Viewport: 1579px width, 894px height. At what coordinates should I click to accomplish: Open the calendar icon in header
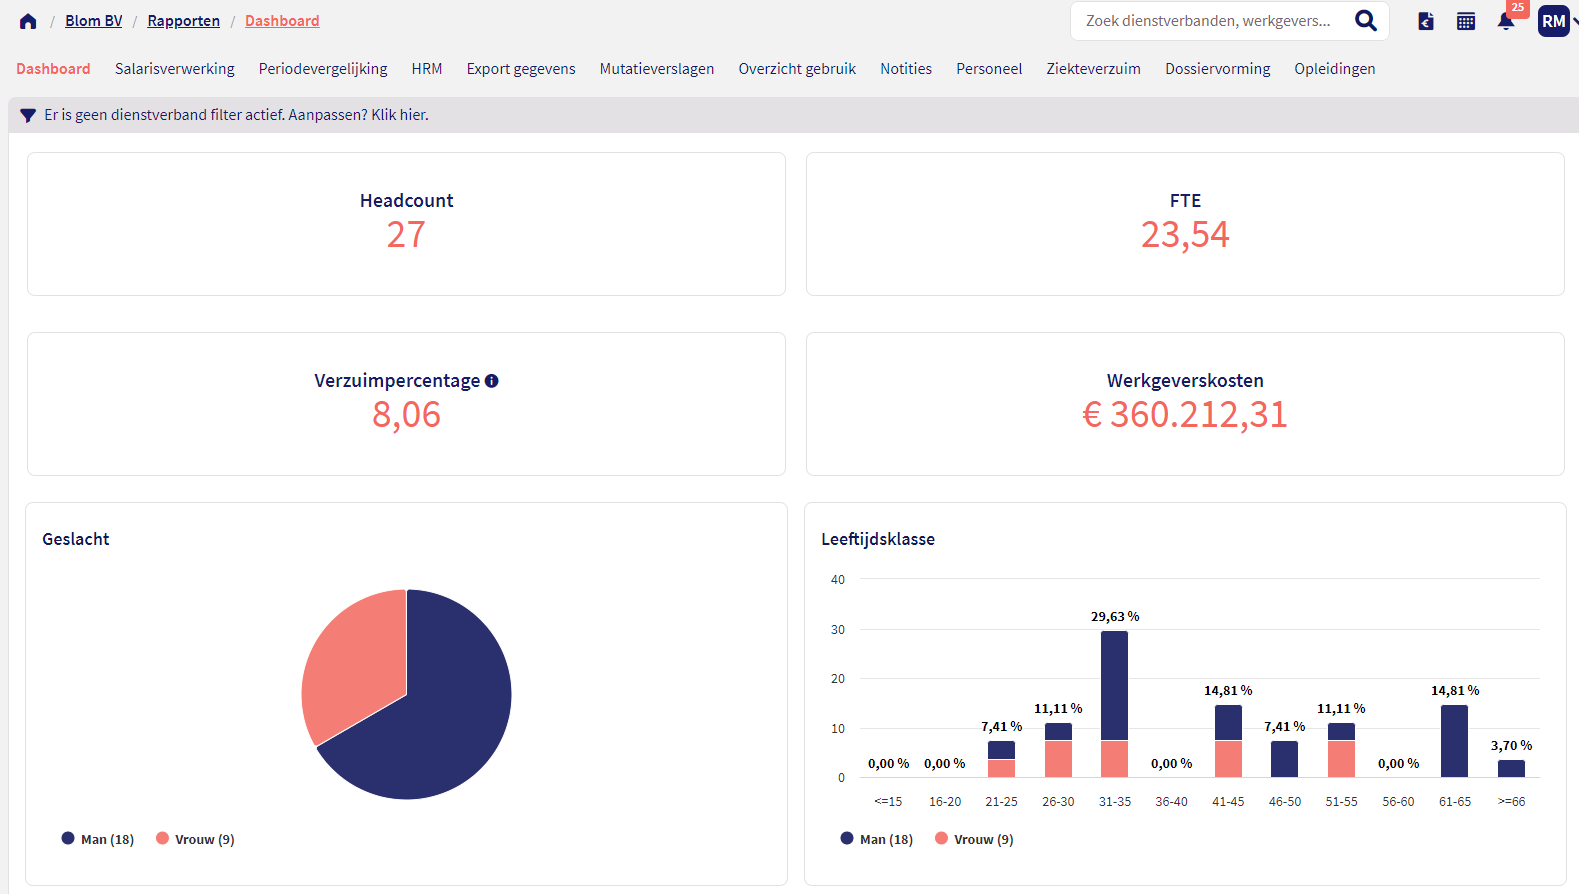(1466, 21)
